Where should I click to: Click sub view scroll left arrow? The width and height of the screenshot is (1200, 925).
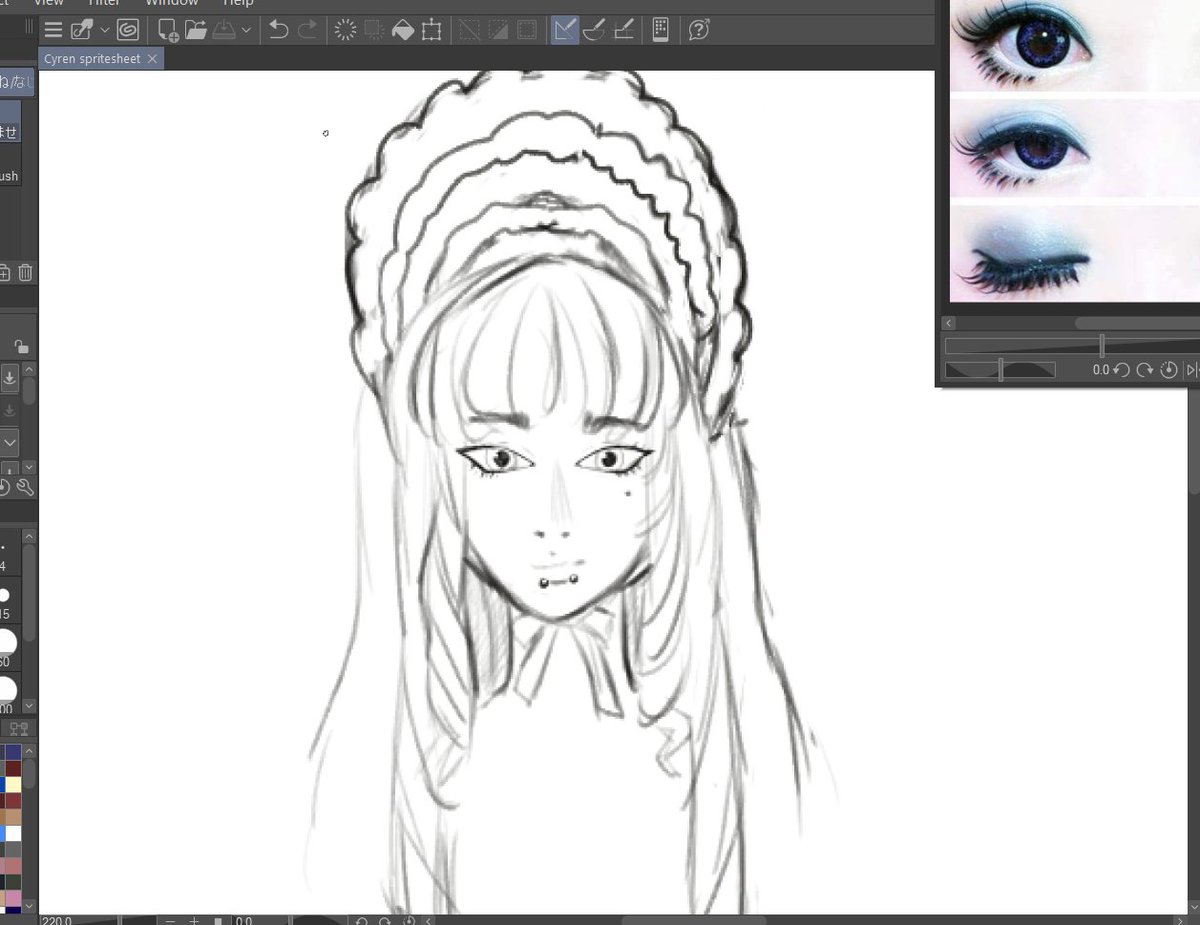[x=949, y=323]
